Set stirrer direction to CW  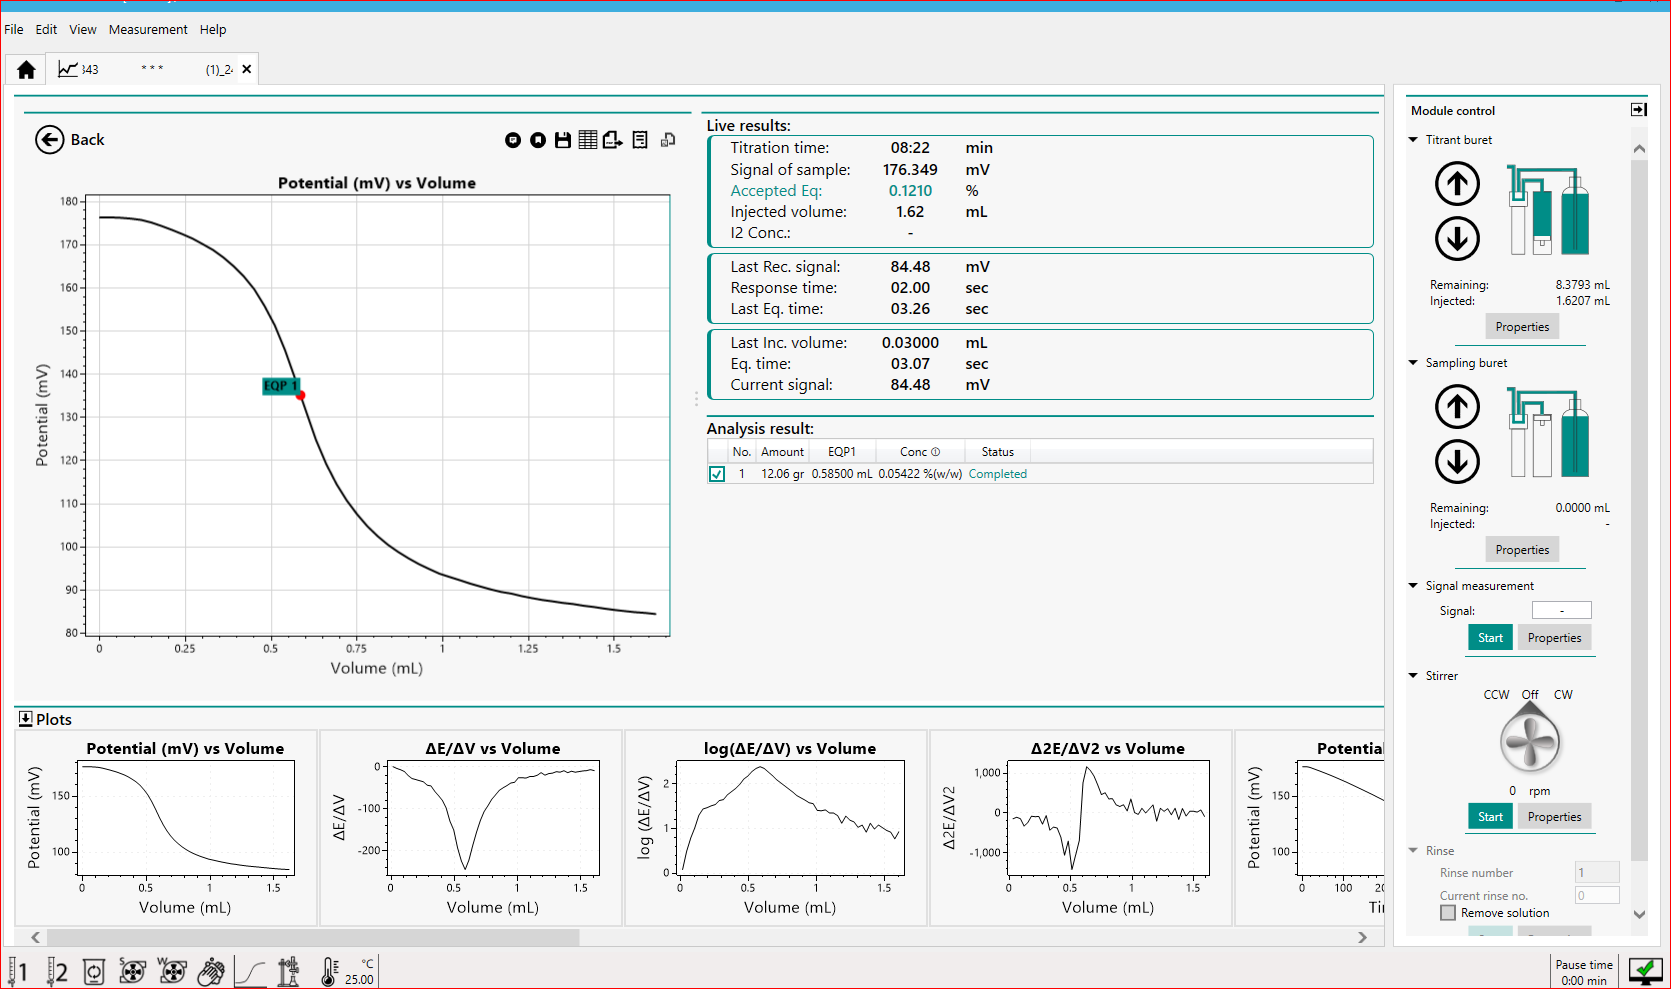pyautogui.click(x=1562, y=695)
